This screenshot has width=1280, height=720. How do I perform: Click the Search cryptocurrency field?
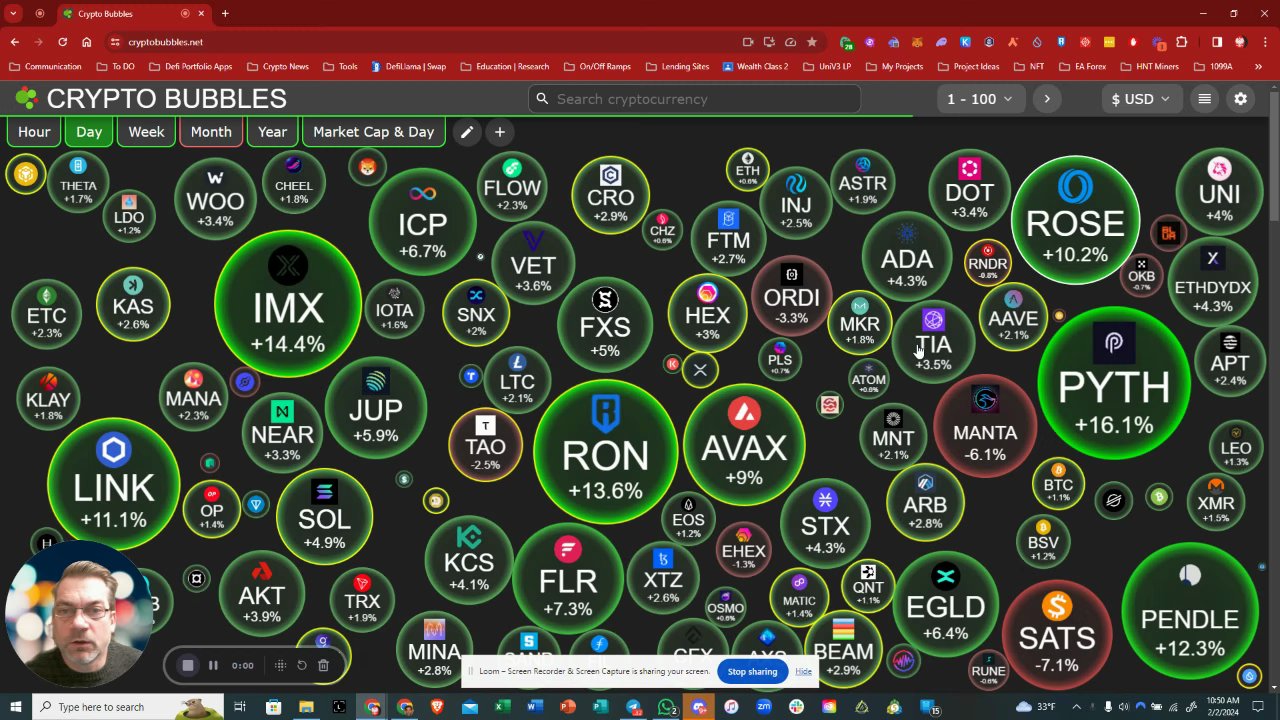tap(694, 99)
